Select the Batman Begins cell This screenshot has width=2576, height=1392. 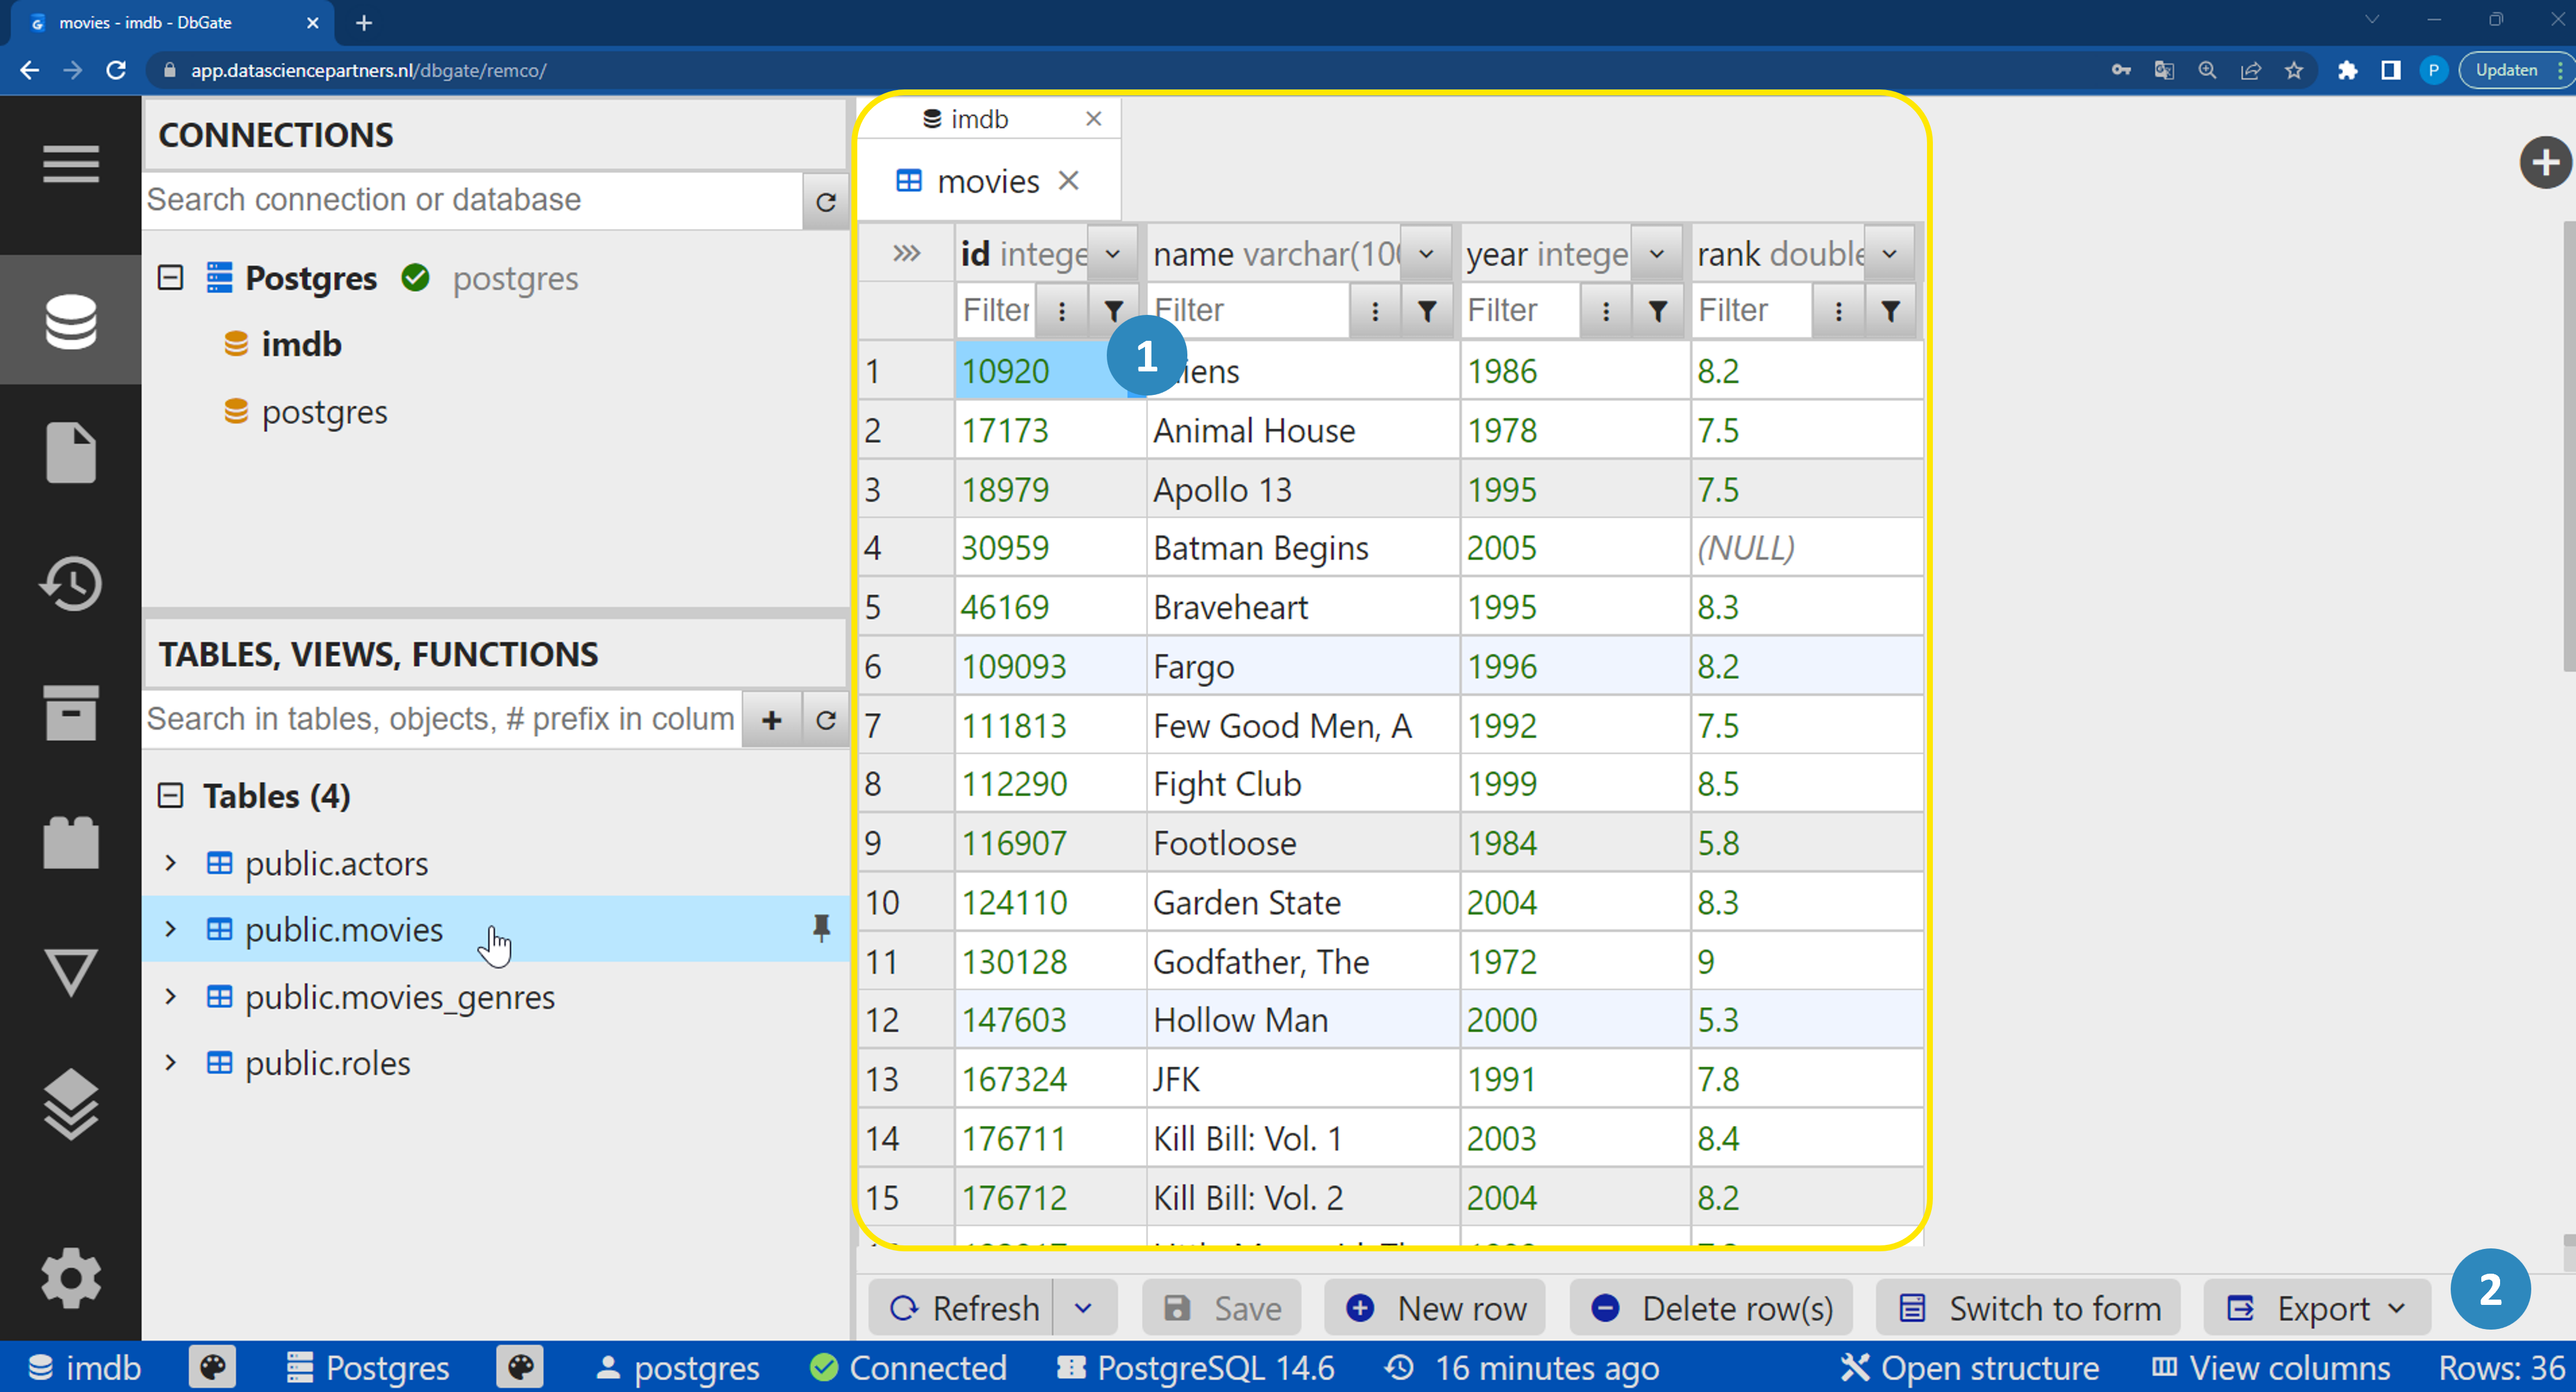tap(1303, 547)
